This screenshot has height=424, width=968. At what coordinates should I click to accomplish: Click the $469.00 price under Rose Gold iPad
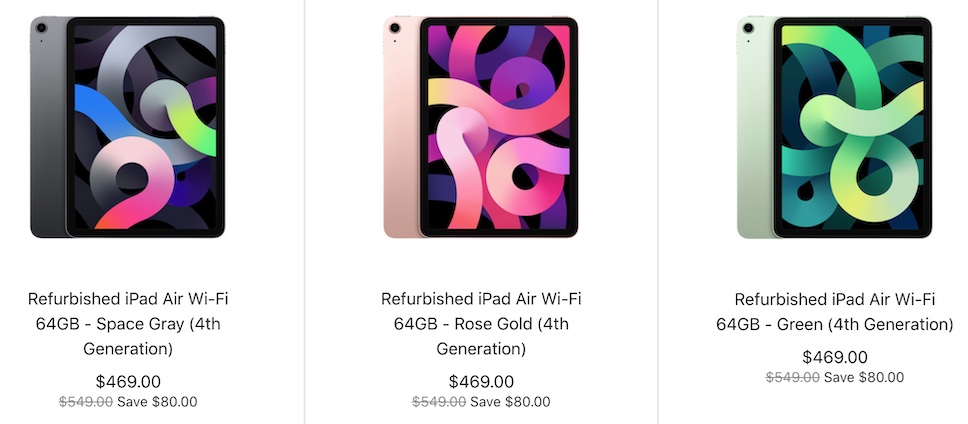tap(481, 381)
